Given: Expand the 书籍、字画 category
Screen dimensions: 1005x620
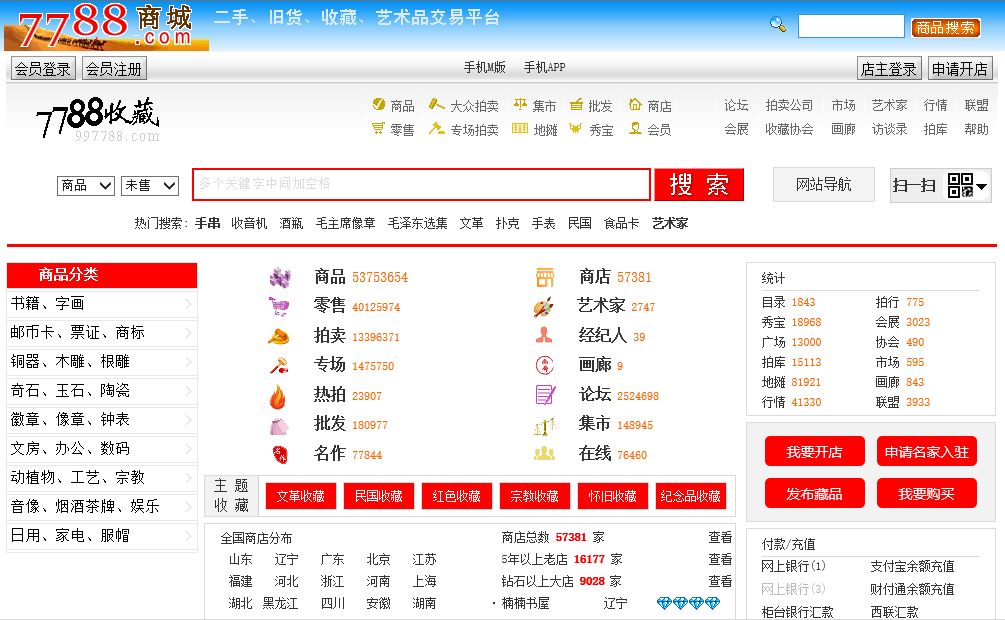Looking at the screenshot, I should (x=102, y=304).
